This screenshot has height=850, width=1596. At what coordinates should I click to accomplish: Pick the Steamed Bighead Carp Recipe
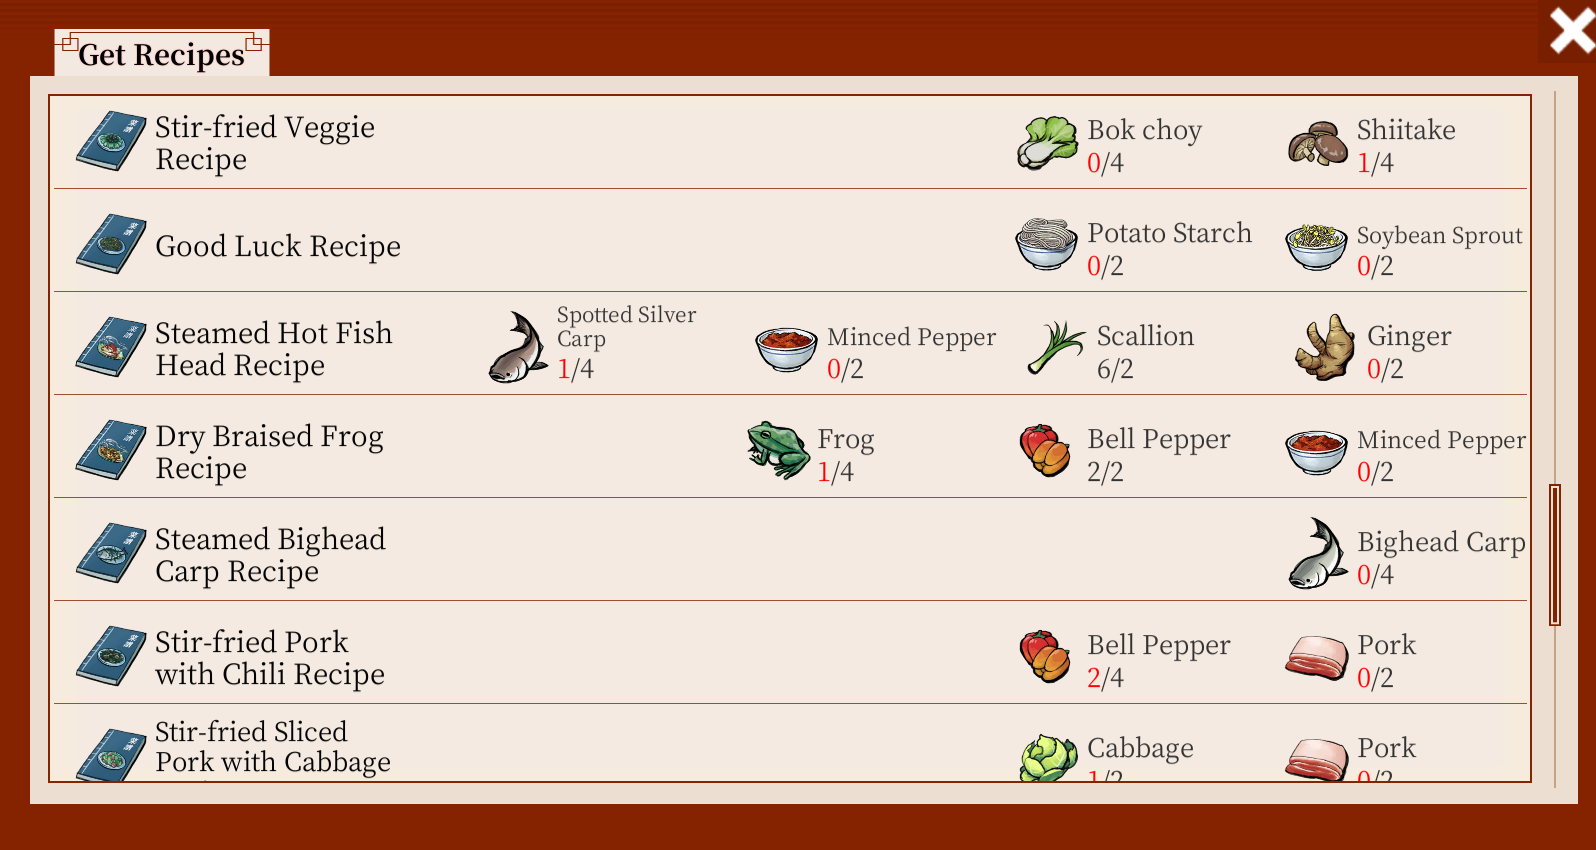[x=269, y=555]
